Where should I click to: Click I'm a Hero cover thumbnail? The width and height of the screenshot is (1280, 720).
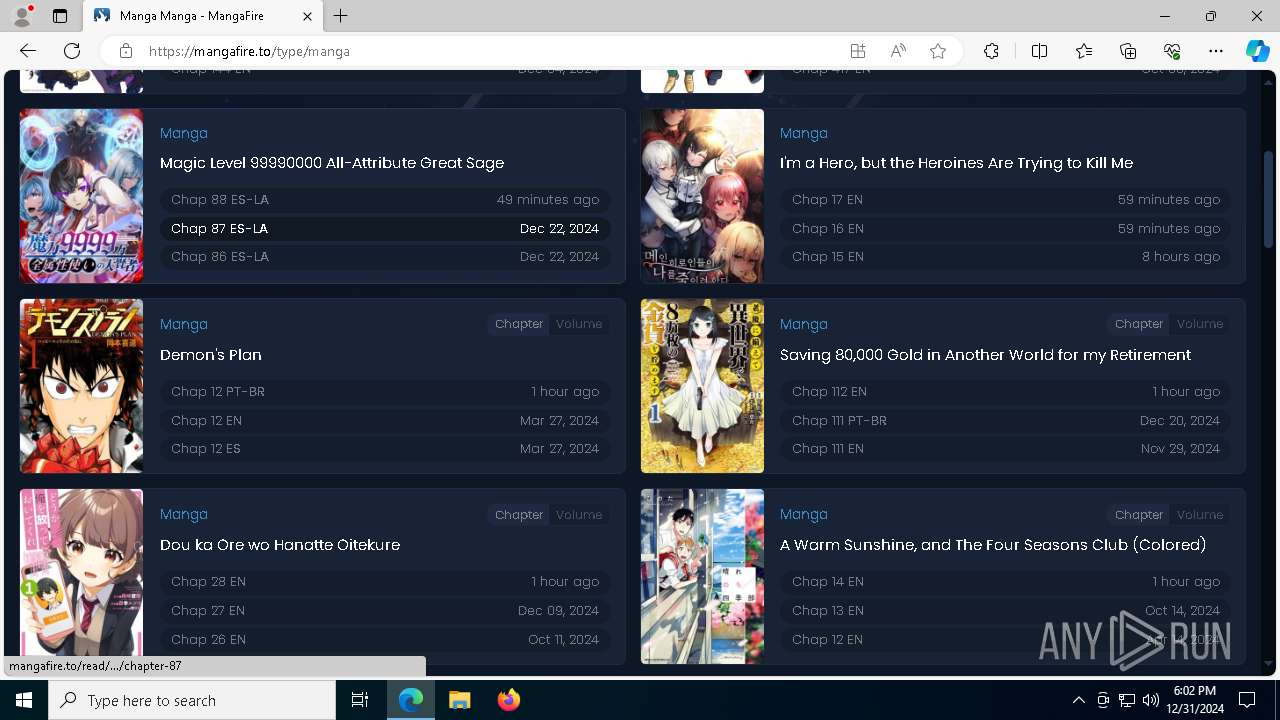pos(702,196)
